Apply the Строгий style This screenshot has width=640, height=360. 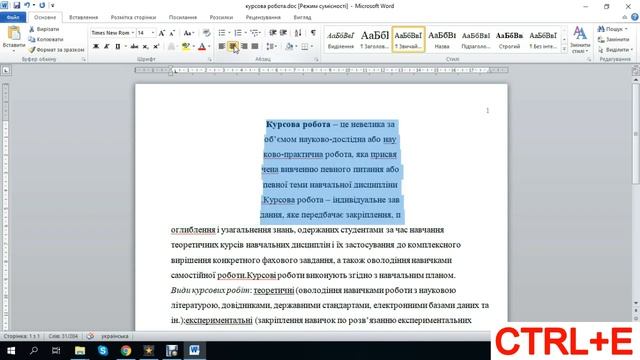point(509,40)
